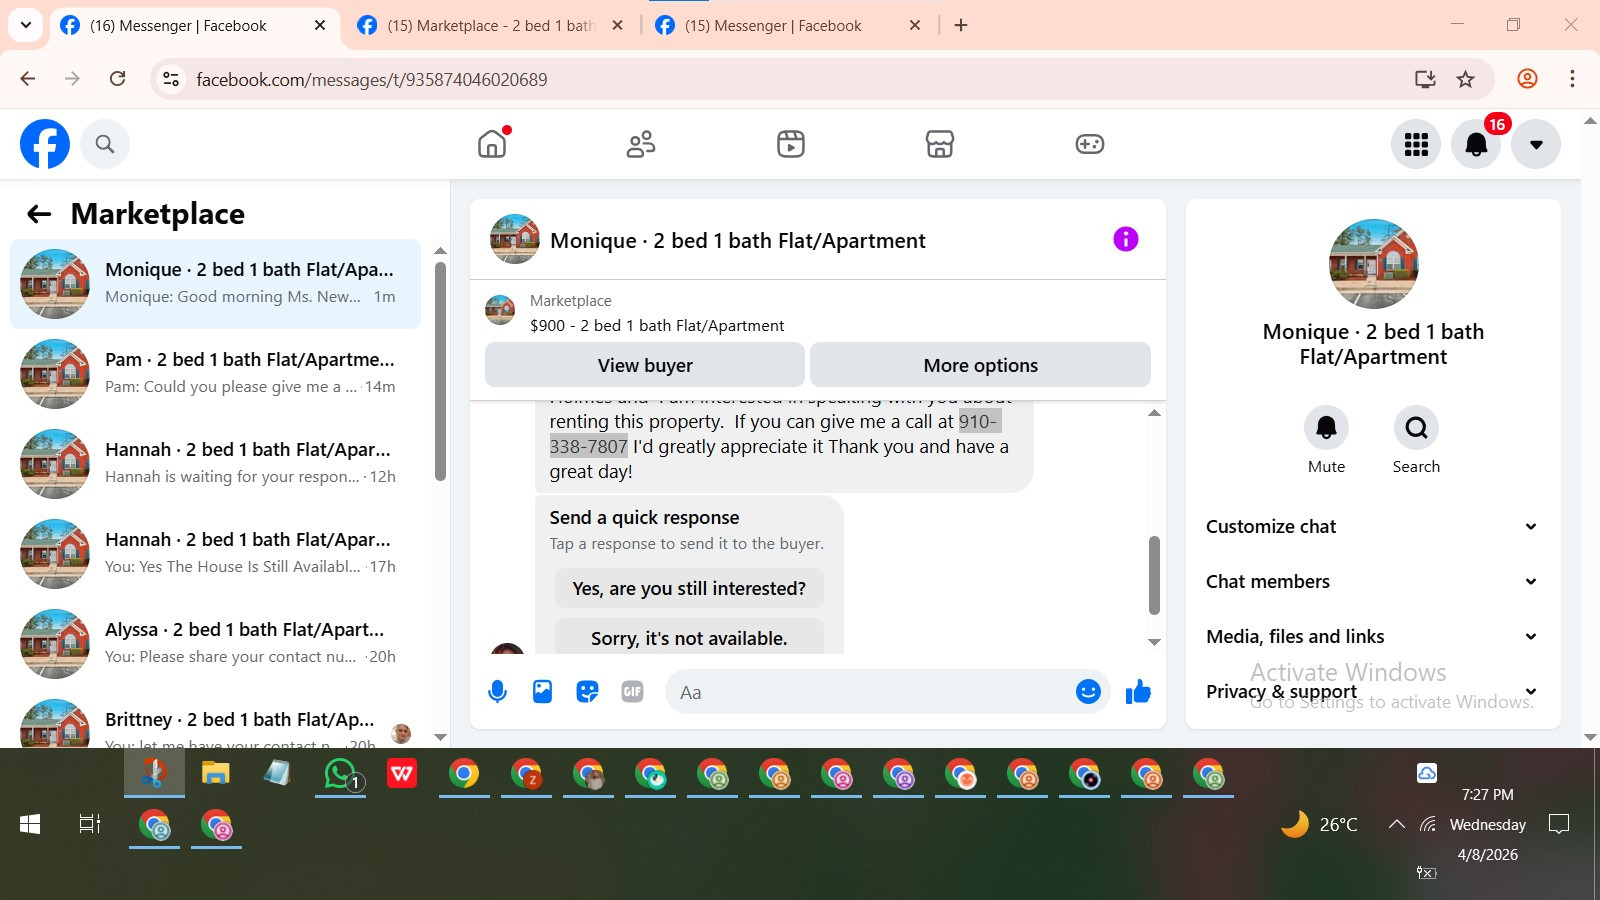Open Monique's conversation in the chat list
This screenshot has width=1600, height=900.
[x=215, y=284]
